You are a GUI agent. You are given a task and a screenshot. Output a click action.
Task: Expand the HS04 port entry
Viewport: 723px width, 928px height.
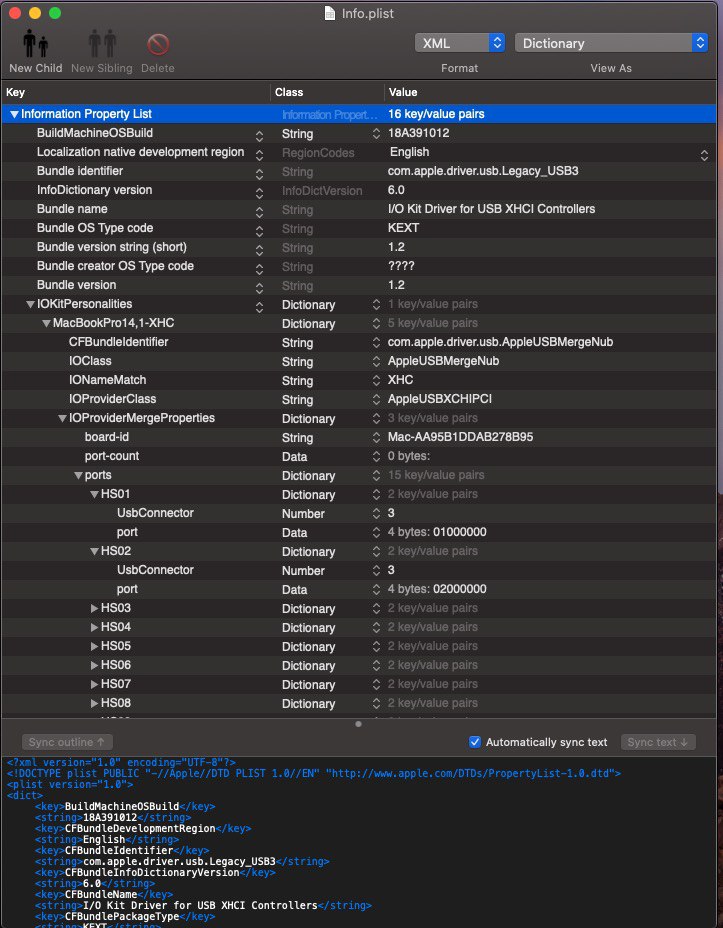click(x=94, y=627)
